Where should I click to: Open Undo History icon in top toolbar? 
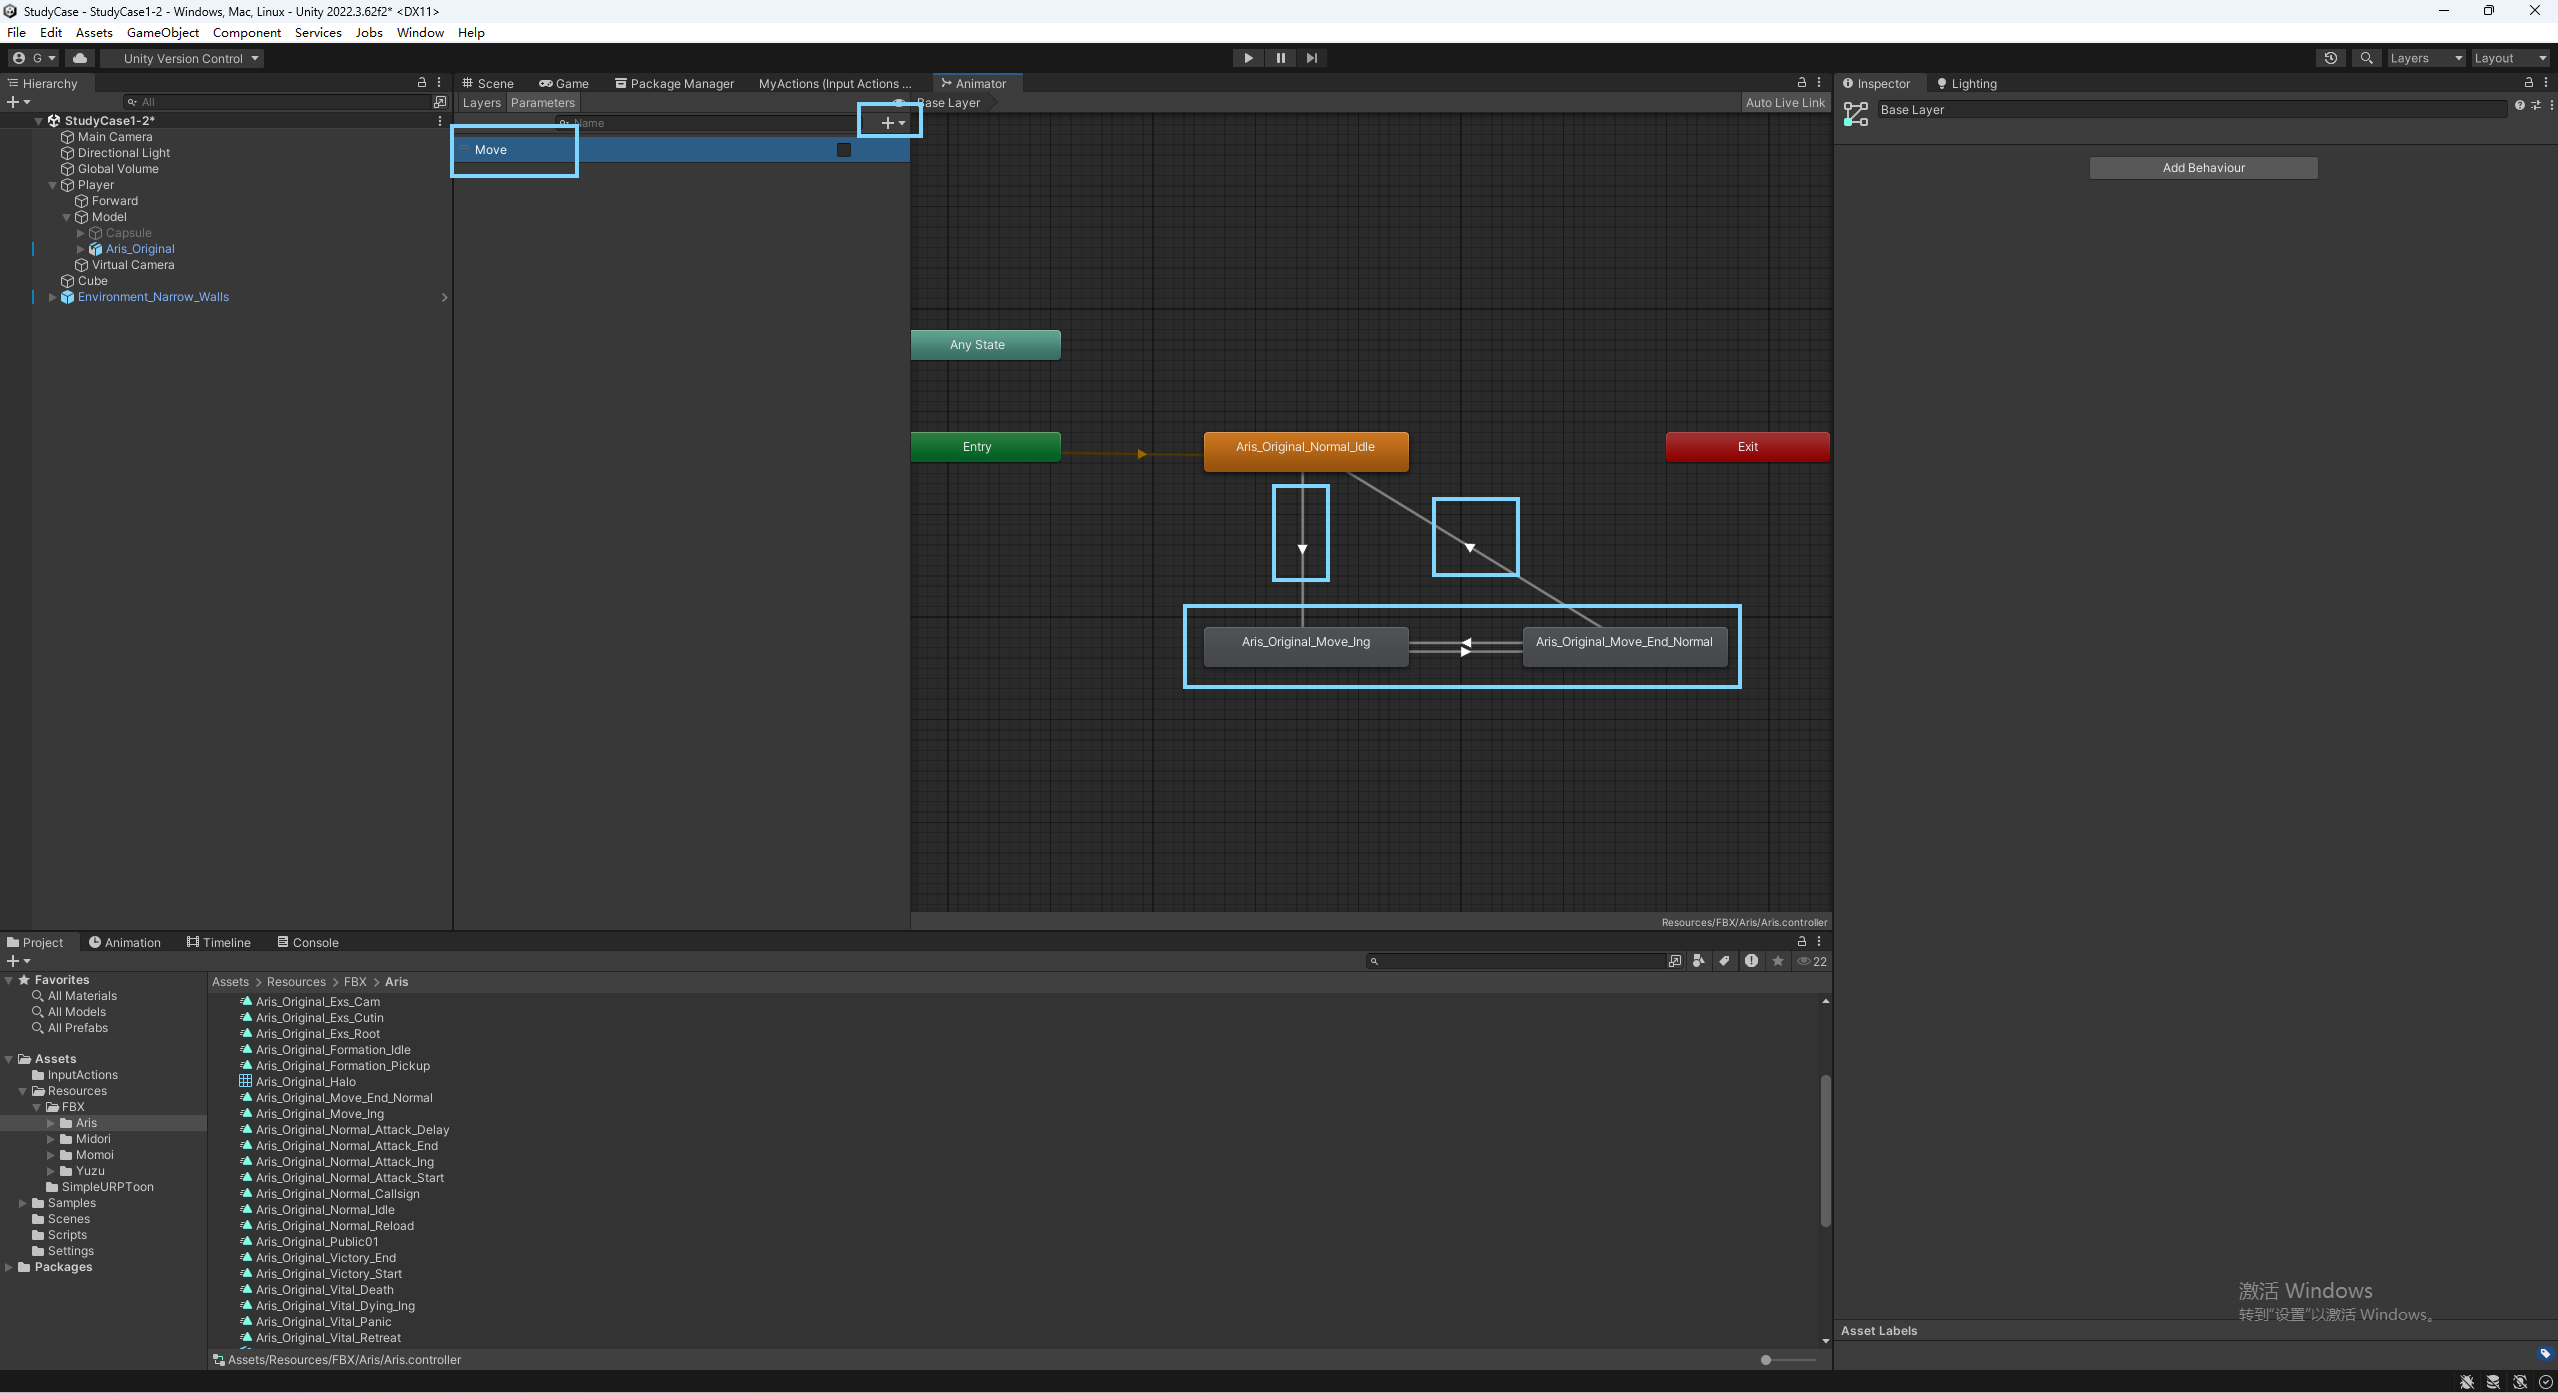pos(2330,58)
